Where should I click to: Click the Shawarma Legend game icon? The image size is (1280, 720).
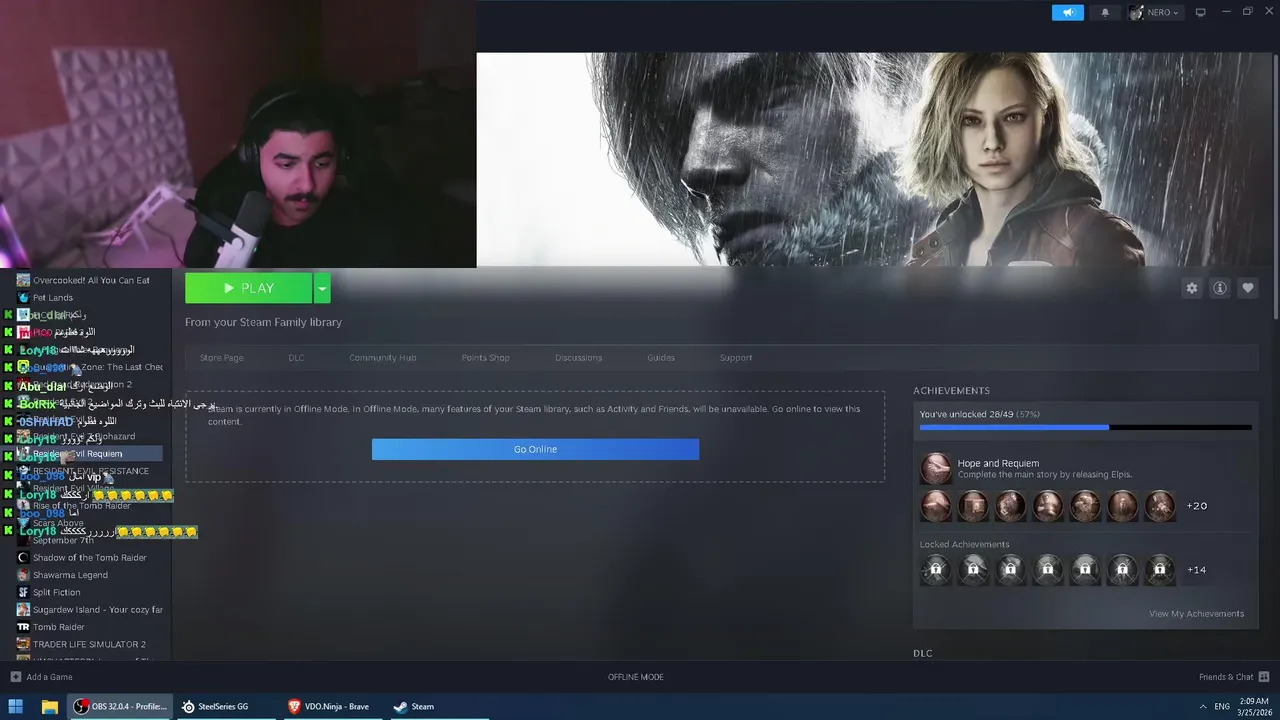(23, 575)
